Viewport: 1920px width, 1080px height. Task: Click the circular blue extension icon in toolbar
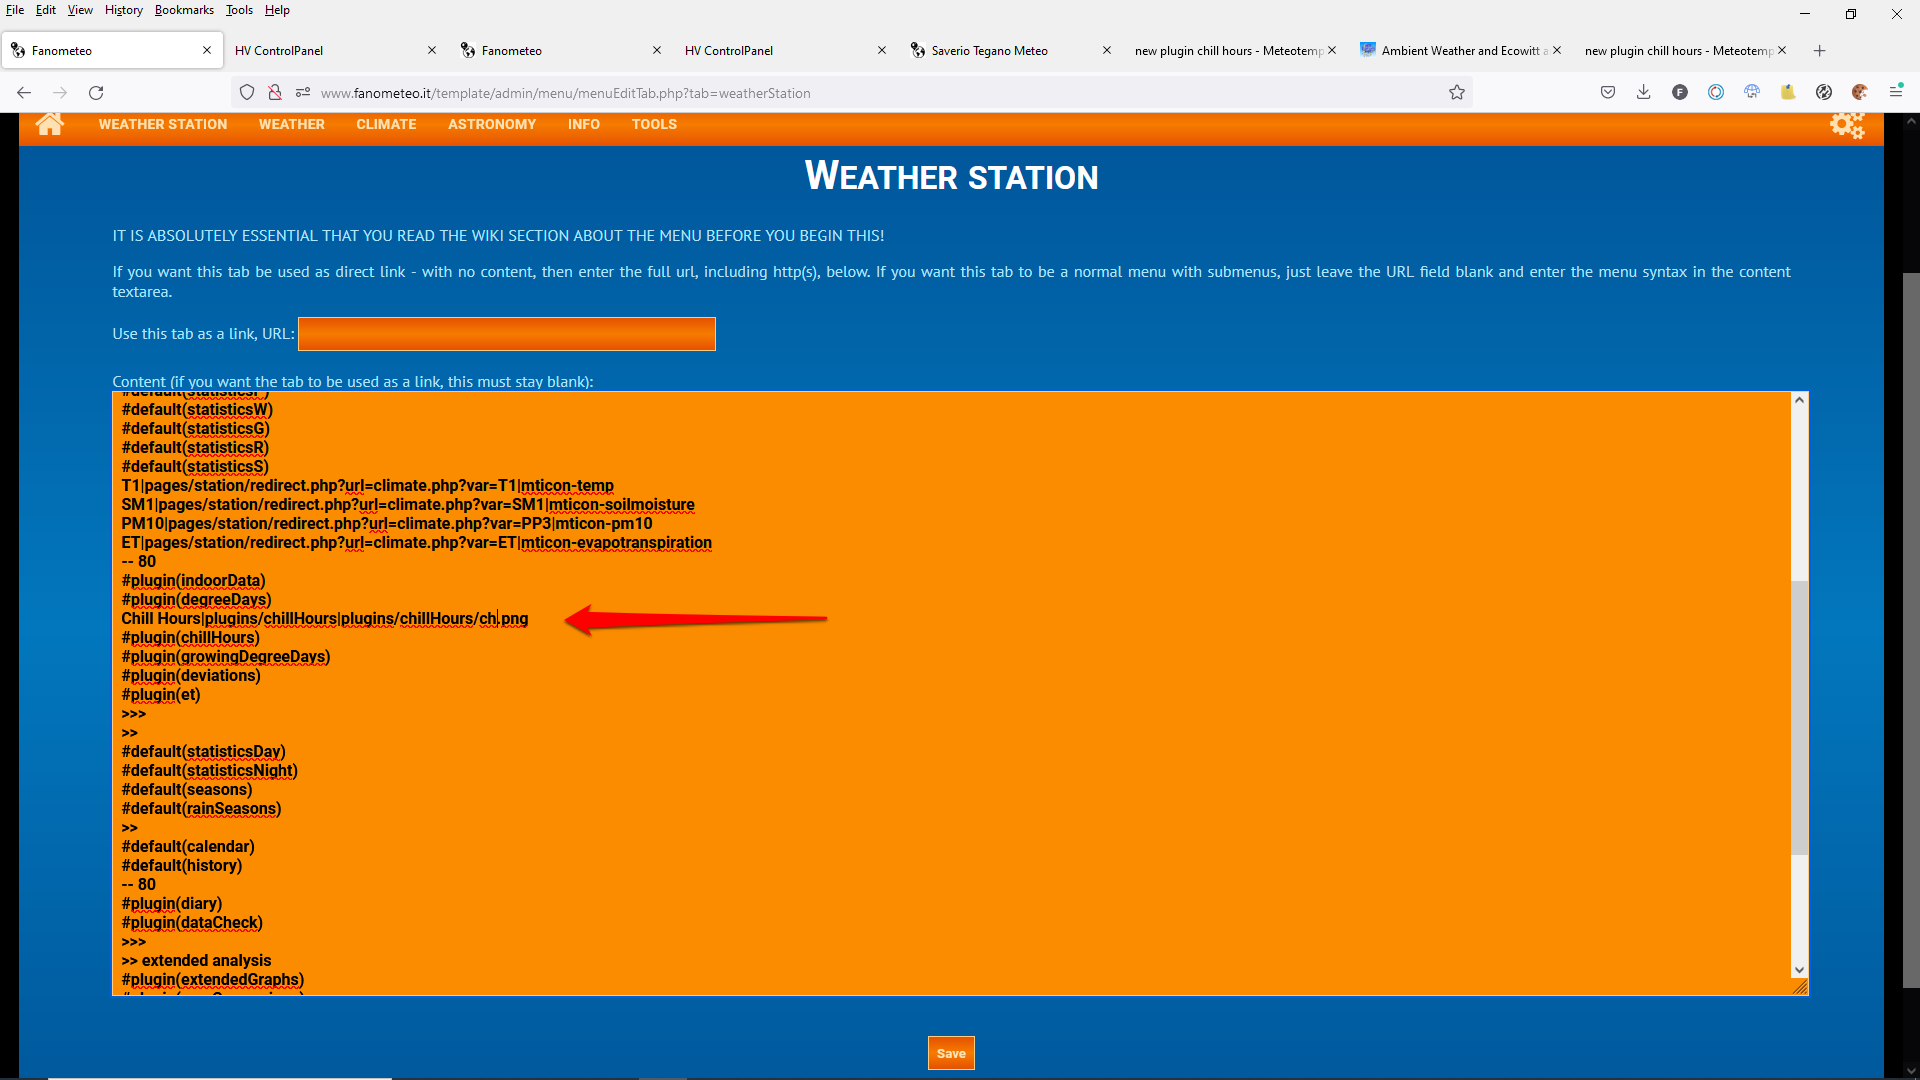click(x=1716, y=93)
